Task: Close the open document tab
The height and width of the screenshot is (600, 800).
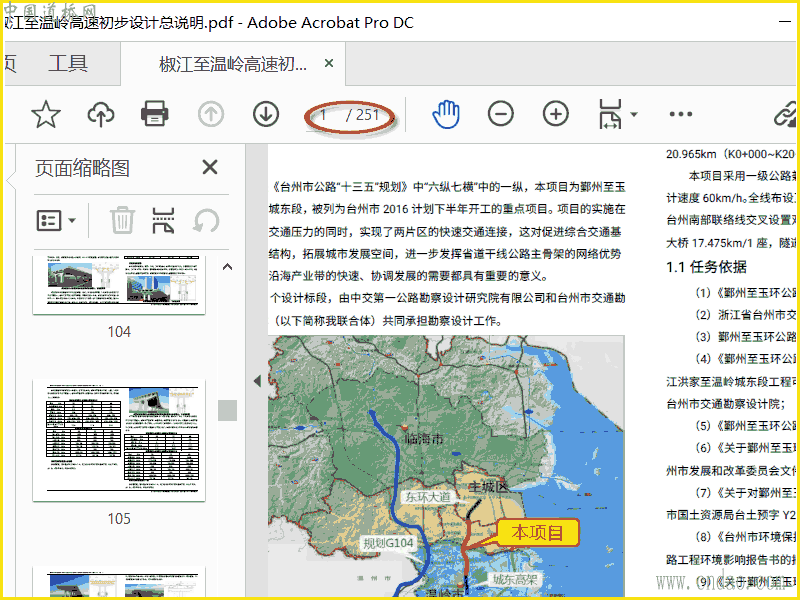Action: [x=329, y=65]
